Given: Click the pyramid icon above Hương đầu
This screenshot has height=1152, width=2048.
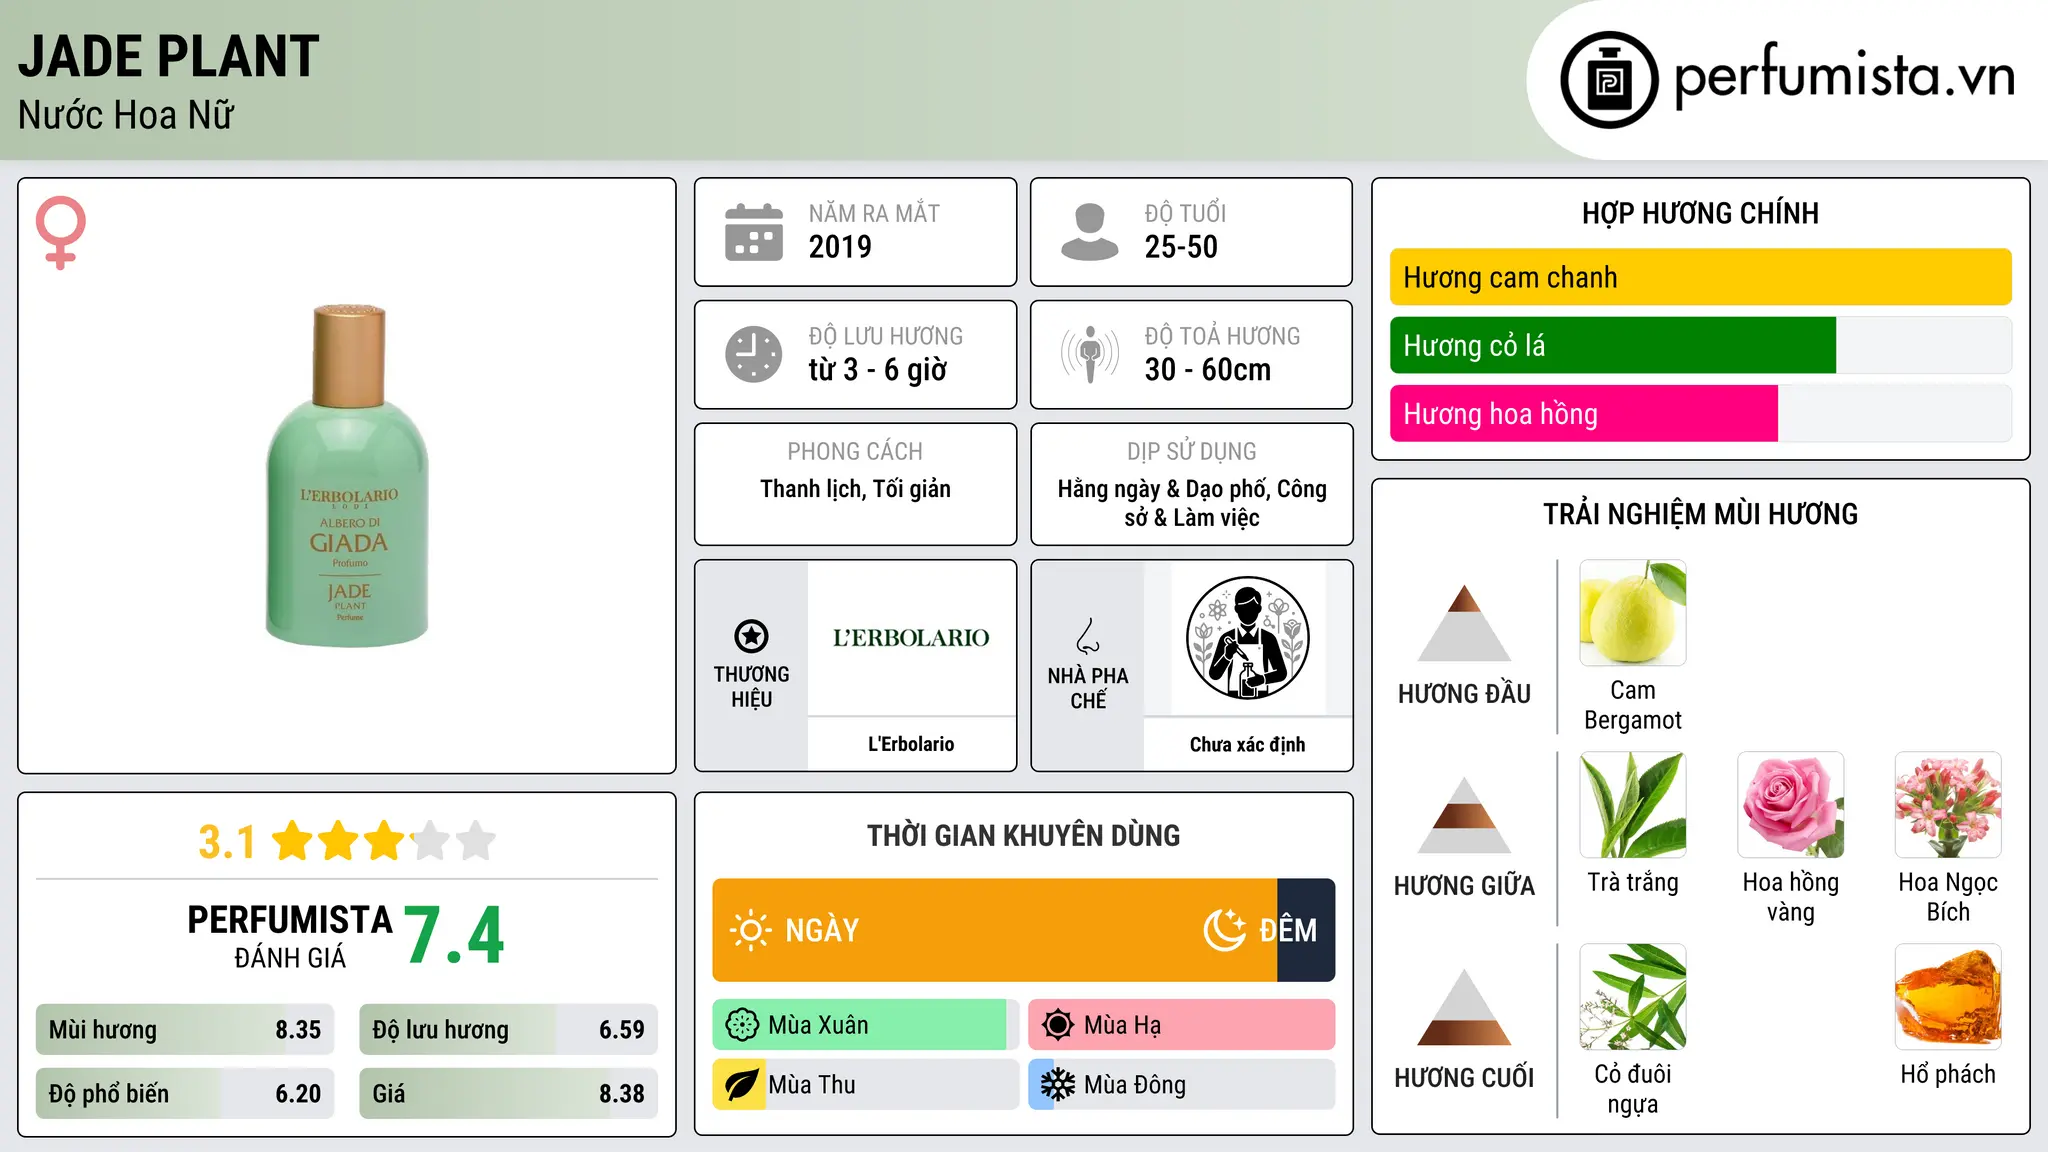Looking at the screenshot, I should point(1464,623).
